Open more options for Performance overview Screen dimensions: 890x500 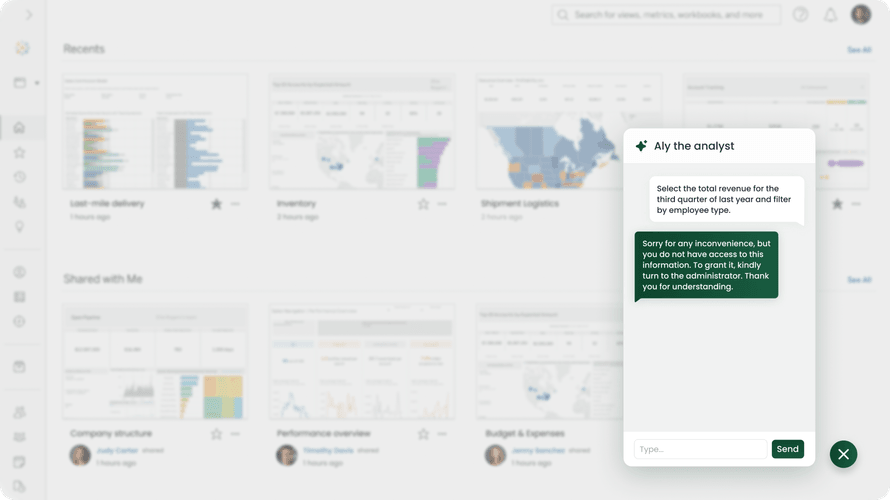(x=442, y=434)
